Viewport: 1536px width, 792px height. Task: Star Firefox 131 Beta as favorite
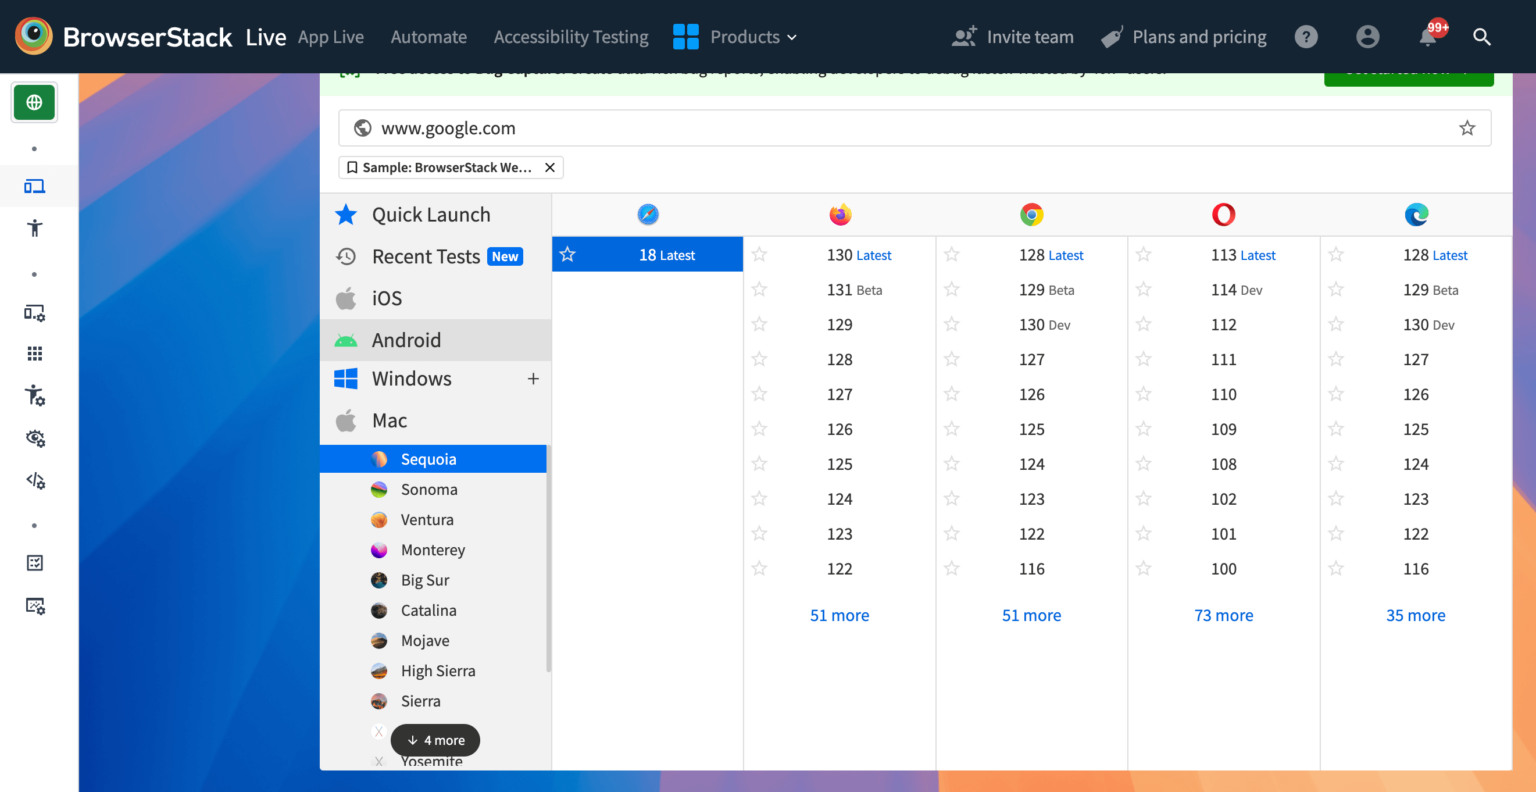pos(760,290)
